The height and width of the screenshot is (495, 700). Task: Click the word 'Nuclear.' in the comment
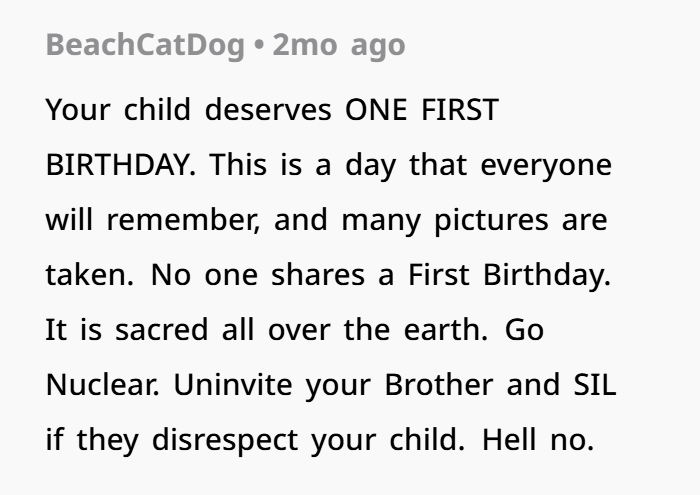click(103, 385)
